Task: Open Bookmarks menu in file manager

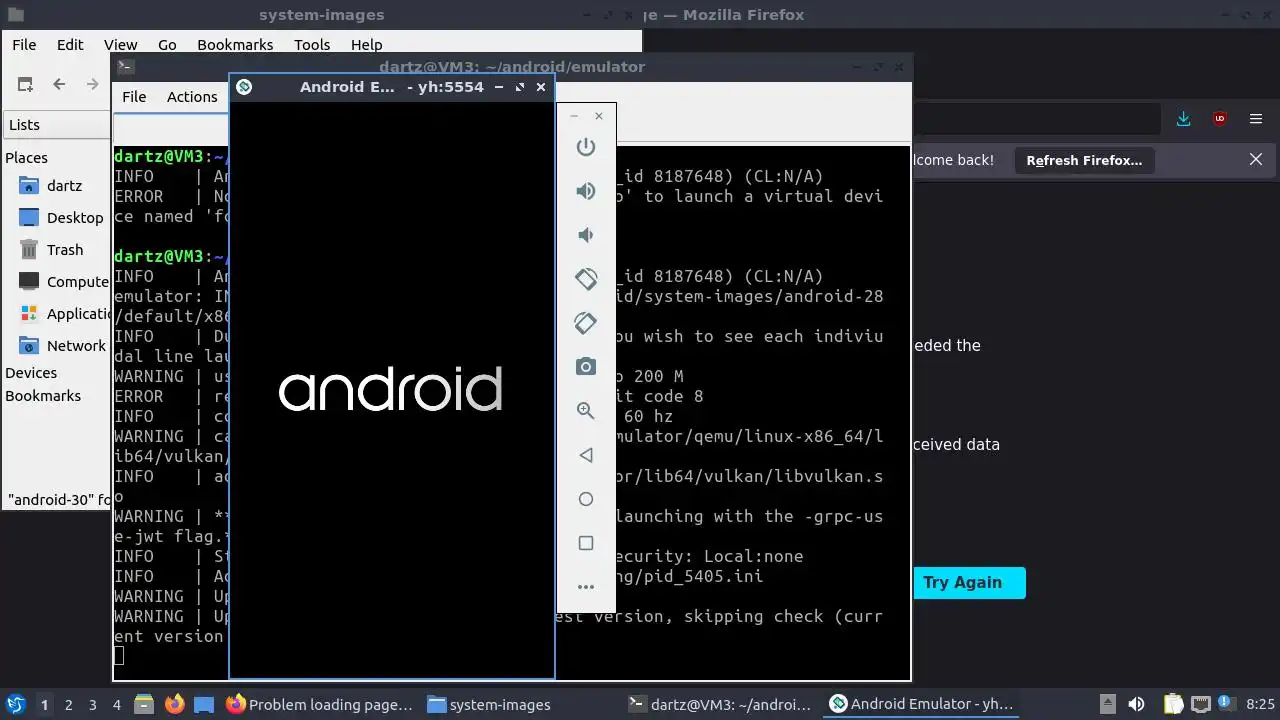Action: pyautogui.click(x=235, y=45)
